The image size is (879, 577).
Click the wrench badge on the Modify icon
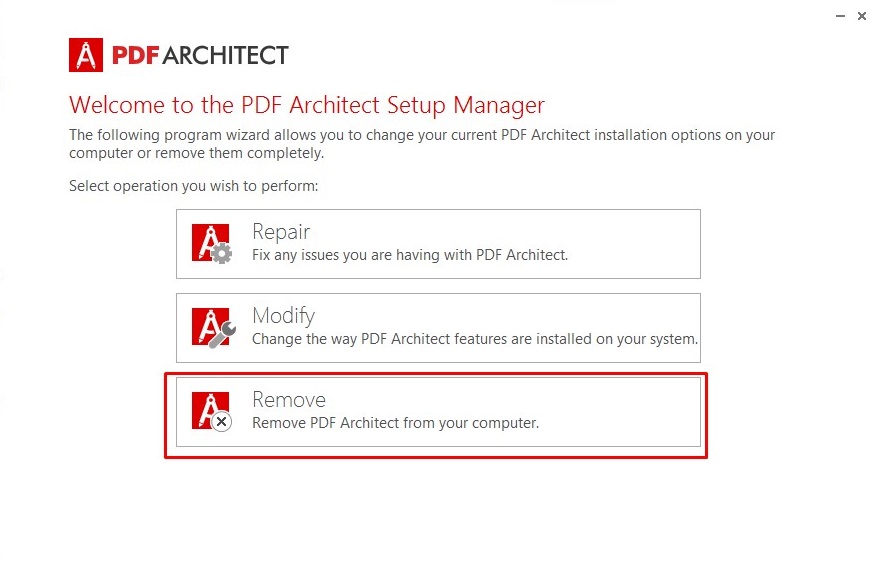point(223,335)
